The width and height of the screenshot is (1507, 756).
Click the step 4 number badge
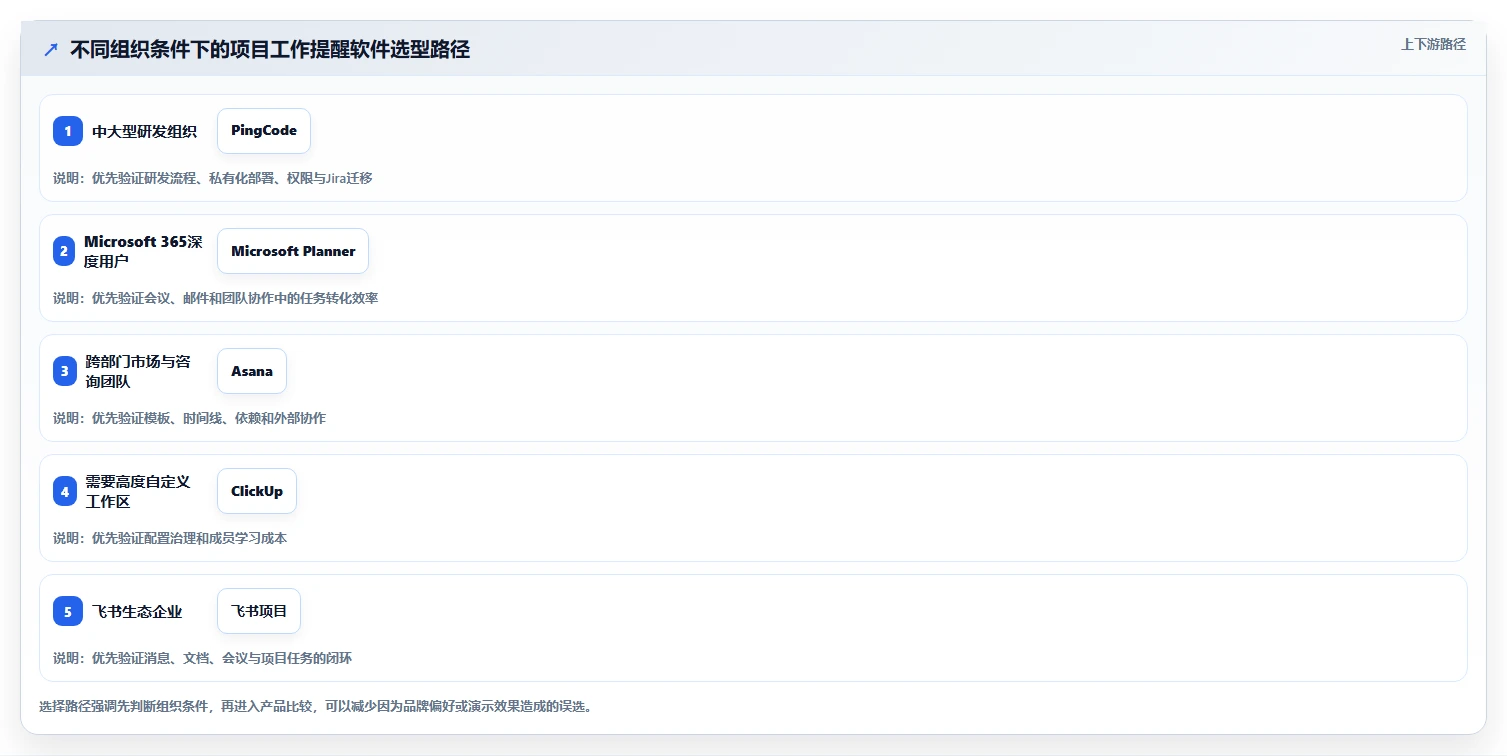[64, 491]
